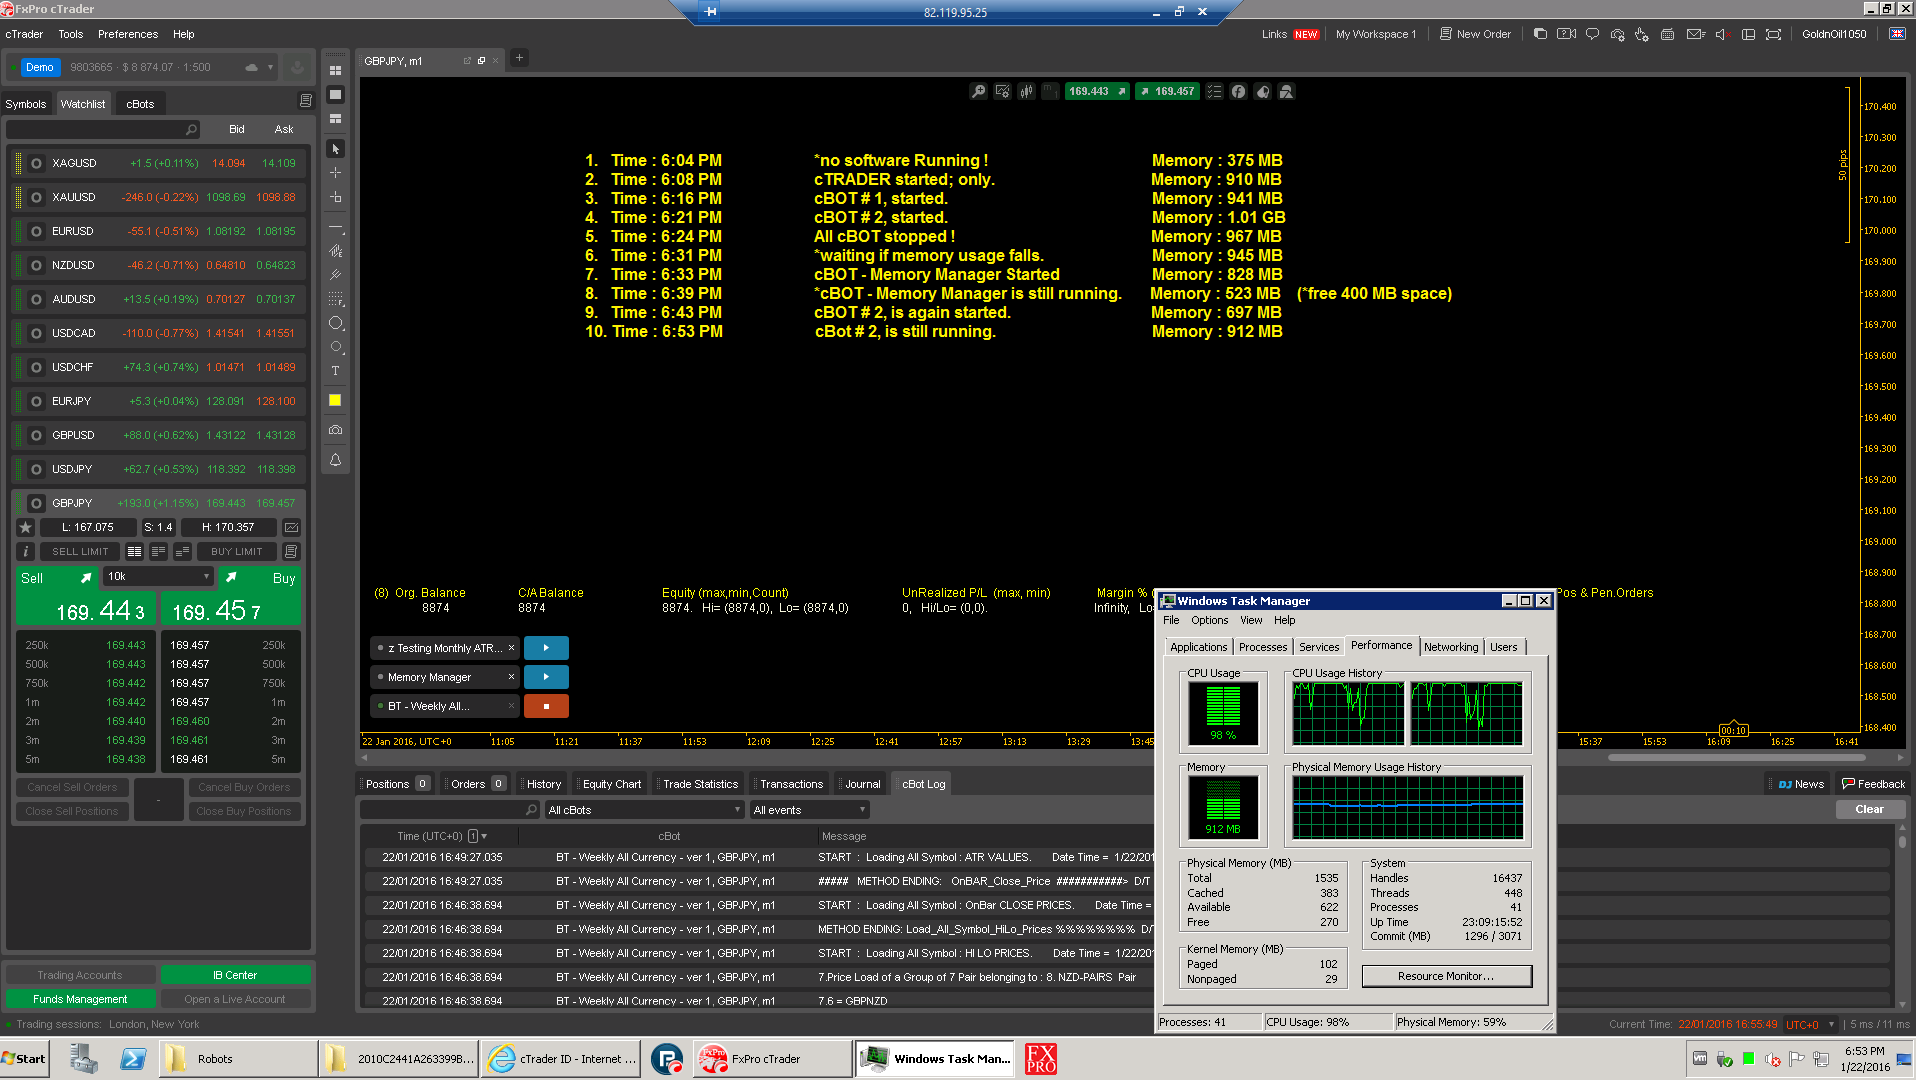
Task: Click the Clear log button
Action: click(x=1869, y=809)
